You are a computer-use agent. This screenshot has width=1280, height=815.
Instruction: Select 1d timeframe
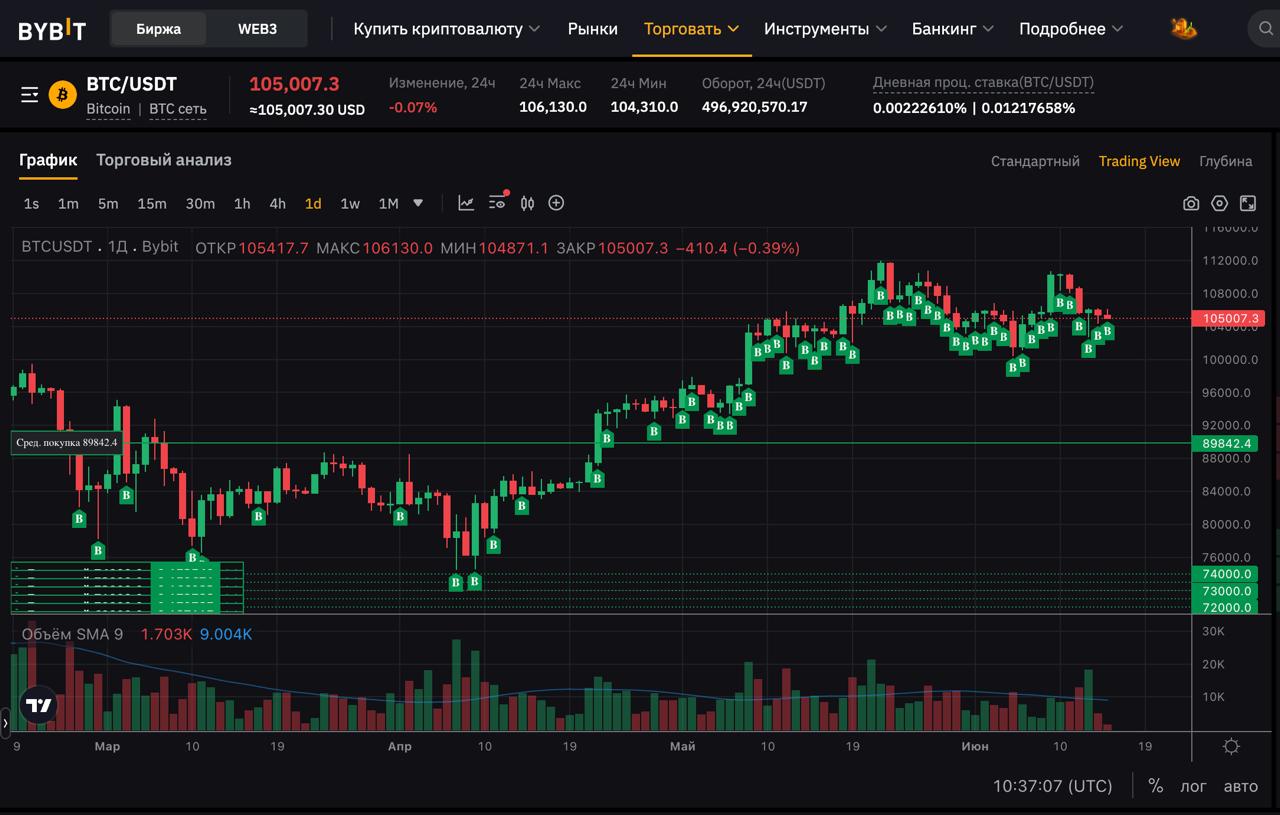313,203
